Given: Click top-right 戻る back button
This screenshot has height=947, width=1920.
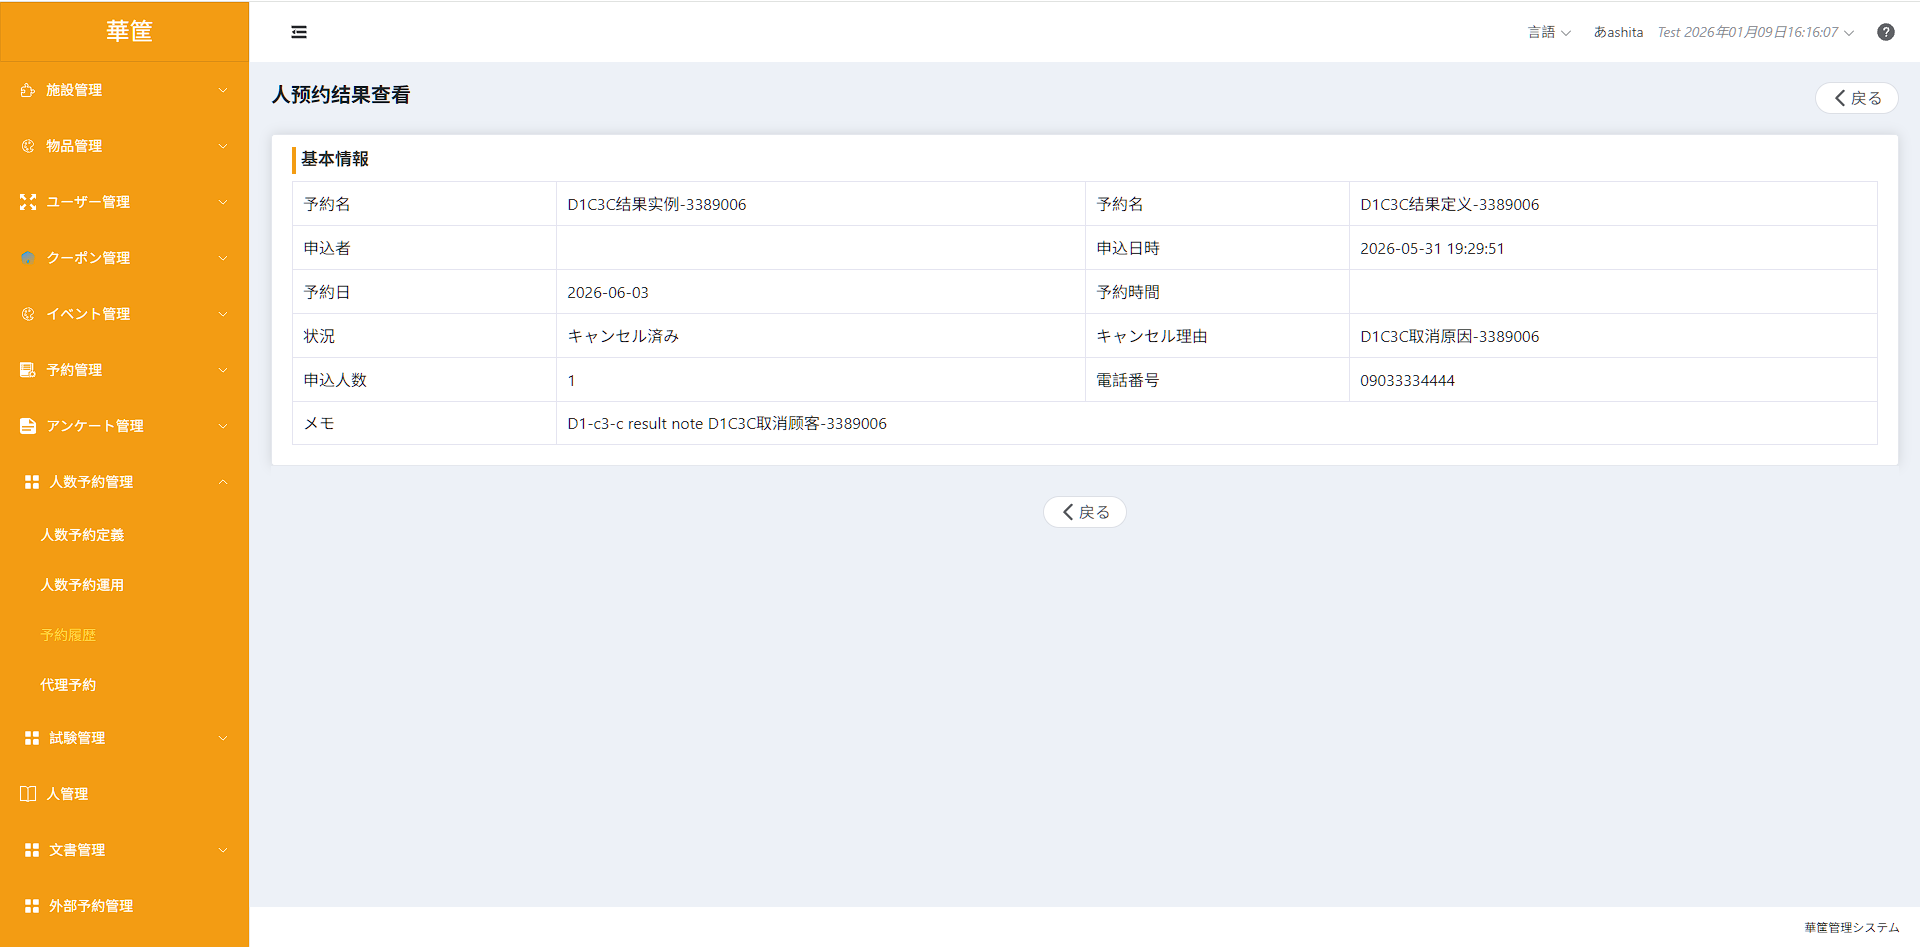Looking at the screenshot, I should pyautogui.click(x=1857, y=98).
